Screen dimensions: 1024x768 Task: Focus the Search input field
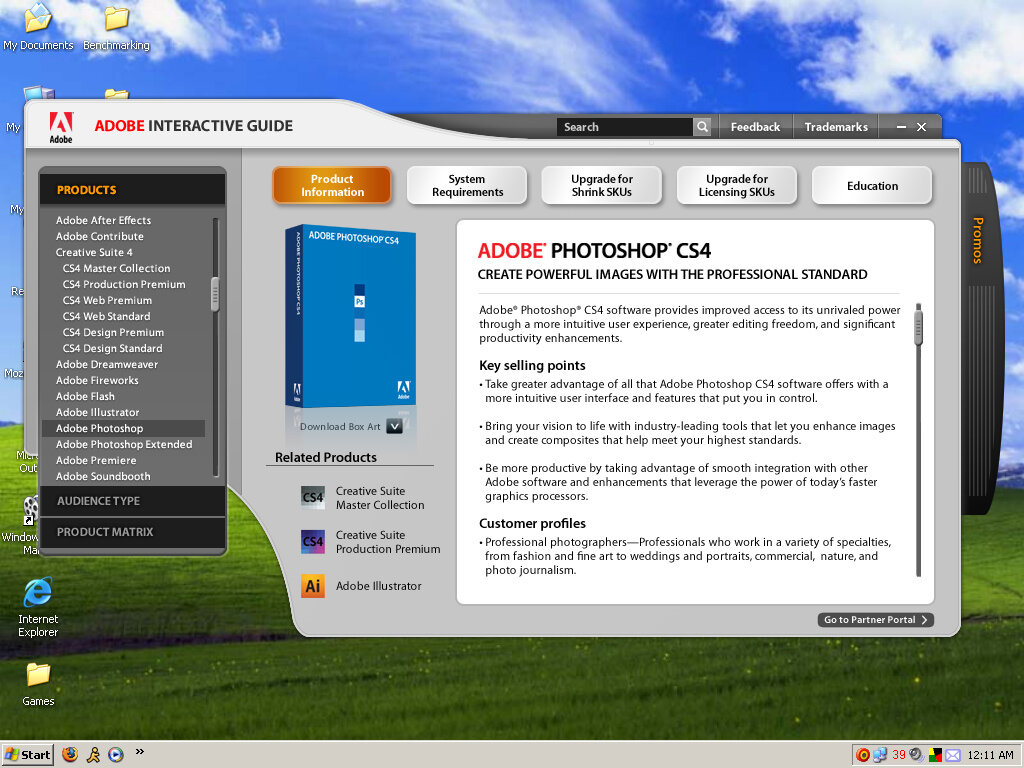[624, 127]
